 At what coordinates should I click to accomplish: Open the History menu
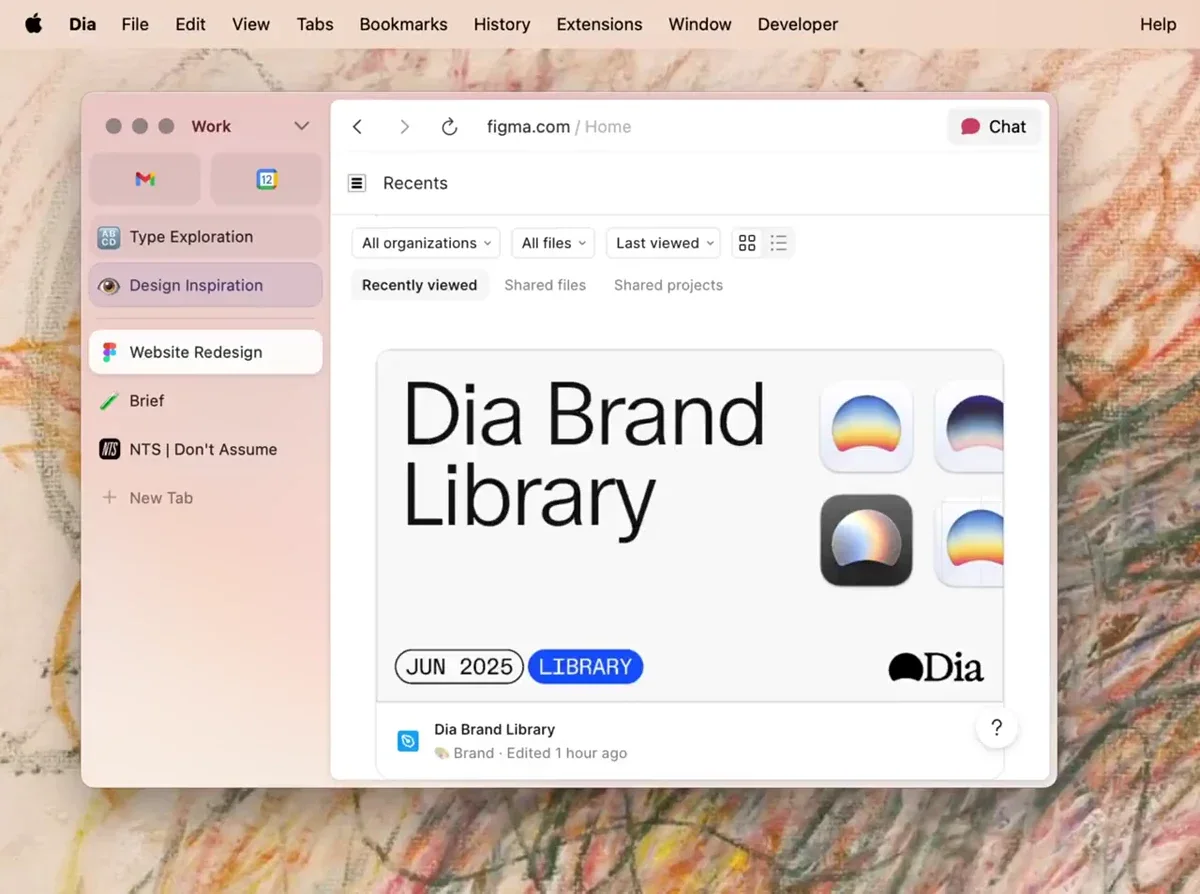click(x=502, y=24)
